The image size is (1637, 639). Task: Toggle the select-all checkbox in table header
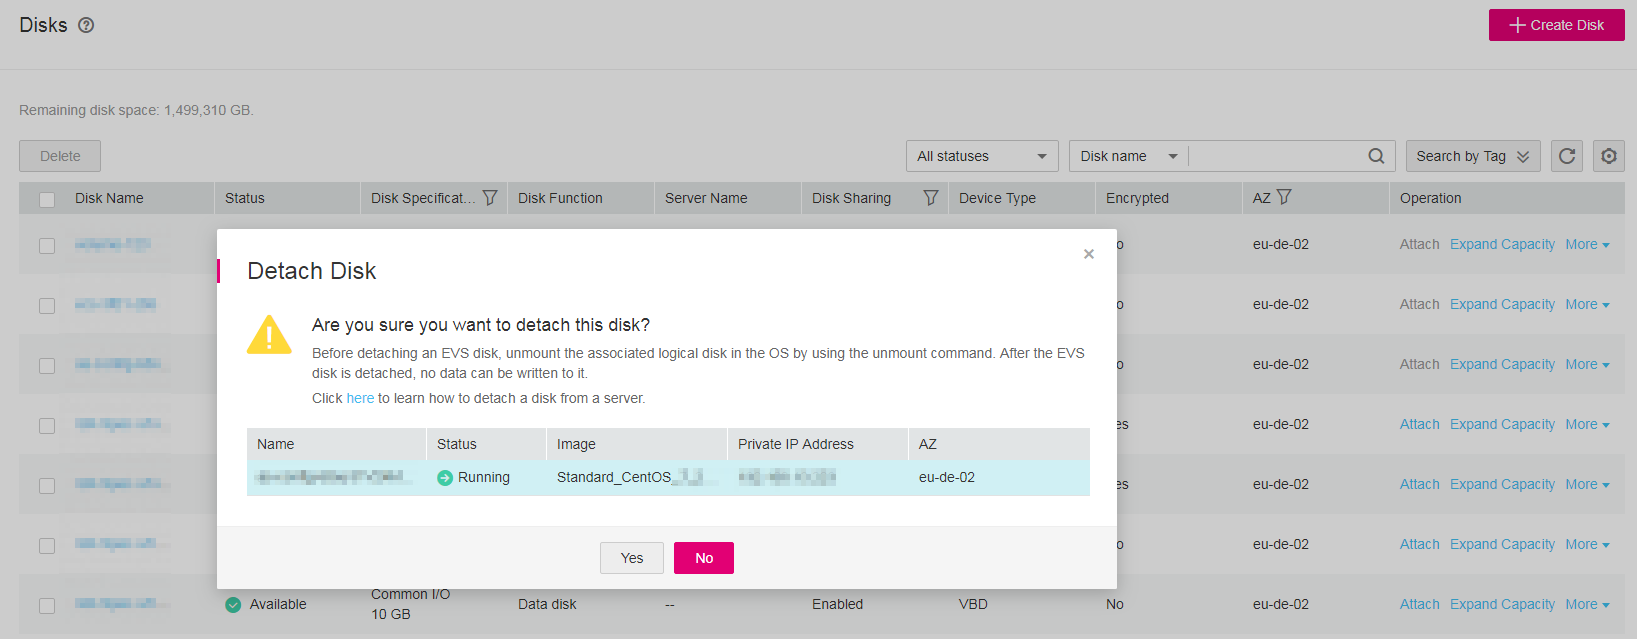[x=47, y=199]
